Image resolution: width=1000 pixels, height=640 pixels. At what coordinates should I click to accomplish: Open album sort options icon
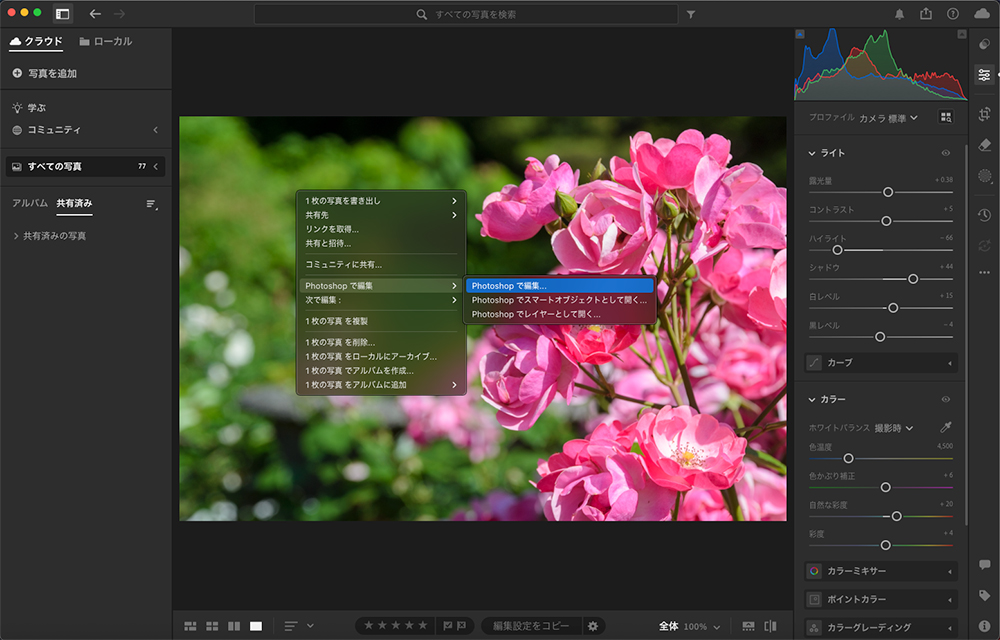[x=151, y=204]
